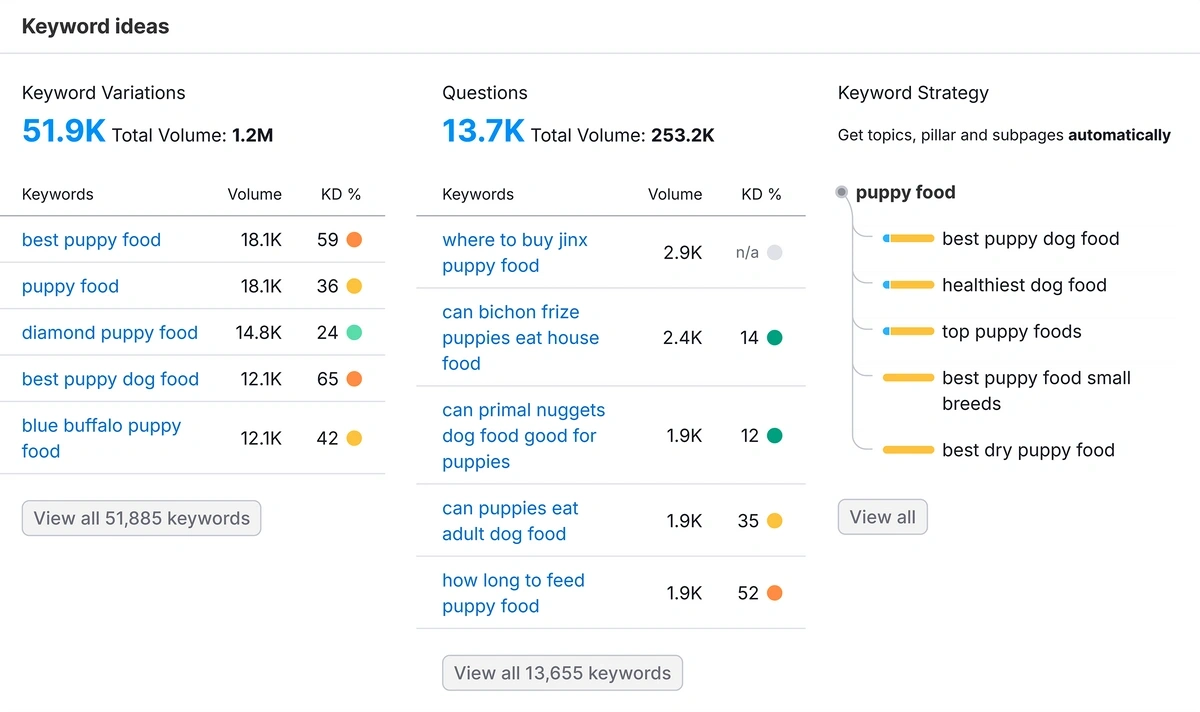This screenshot has height=712, width=1200.
Task: Click Total Volume 1.2M text
Action: pyautogui.click(x=192, y=135)
